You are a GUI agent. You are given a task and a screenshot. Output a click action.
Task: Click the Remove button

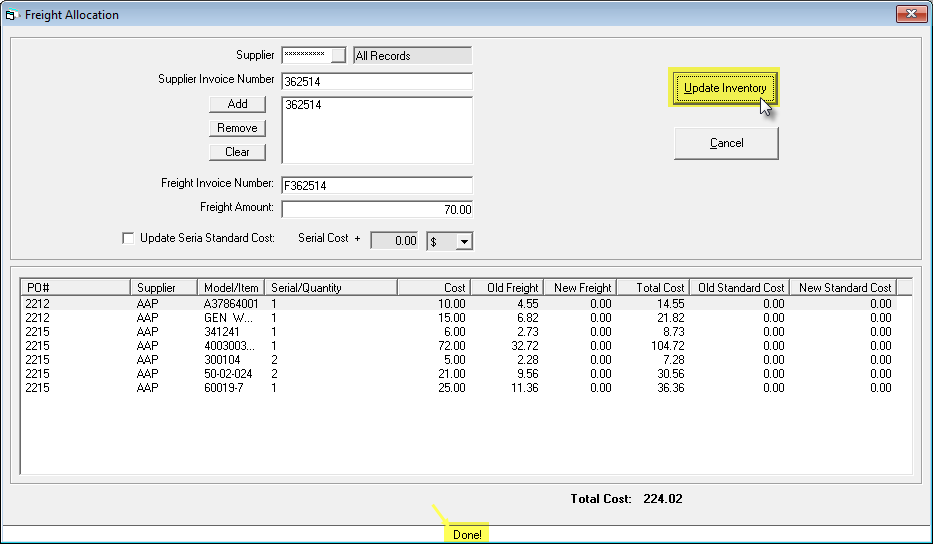237,128
